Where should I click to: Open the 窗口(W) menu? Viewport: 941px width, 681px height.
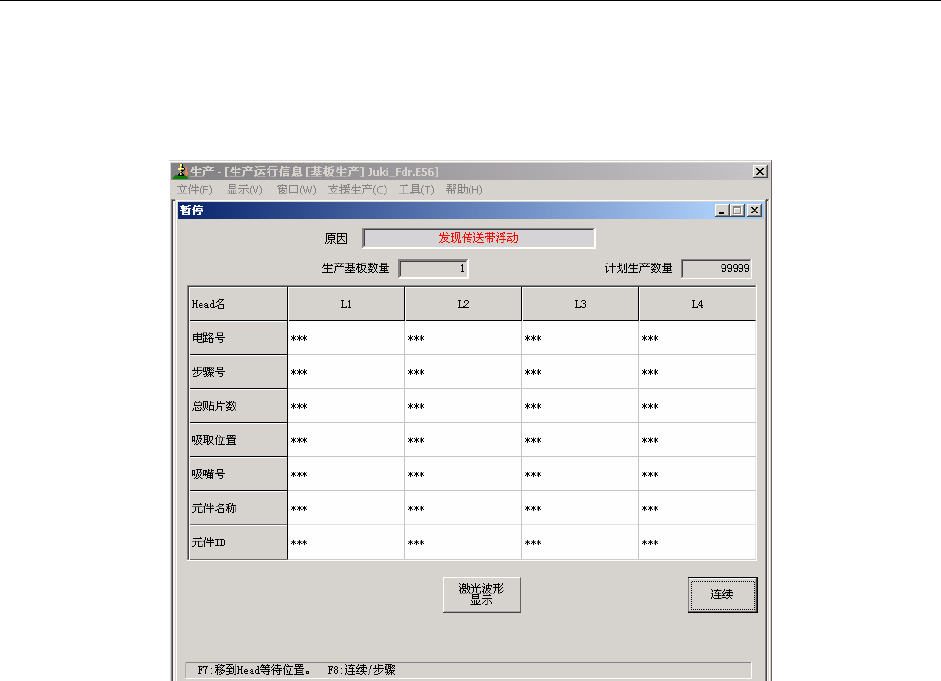coord(296,190)
